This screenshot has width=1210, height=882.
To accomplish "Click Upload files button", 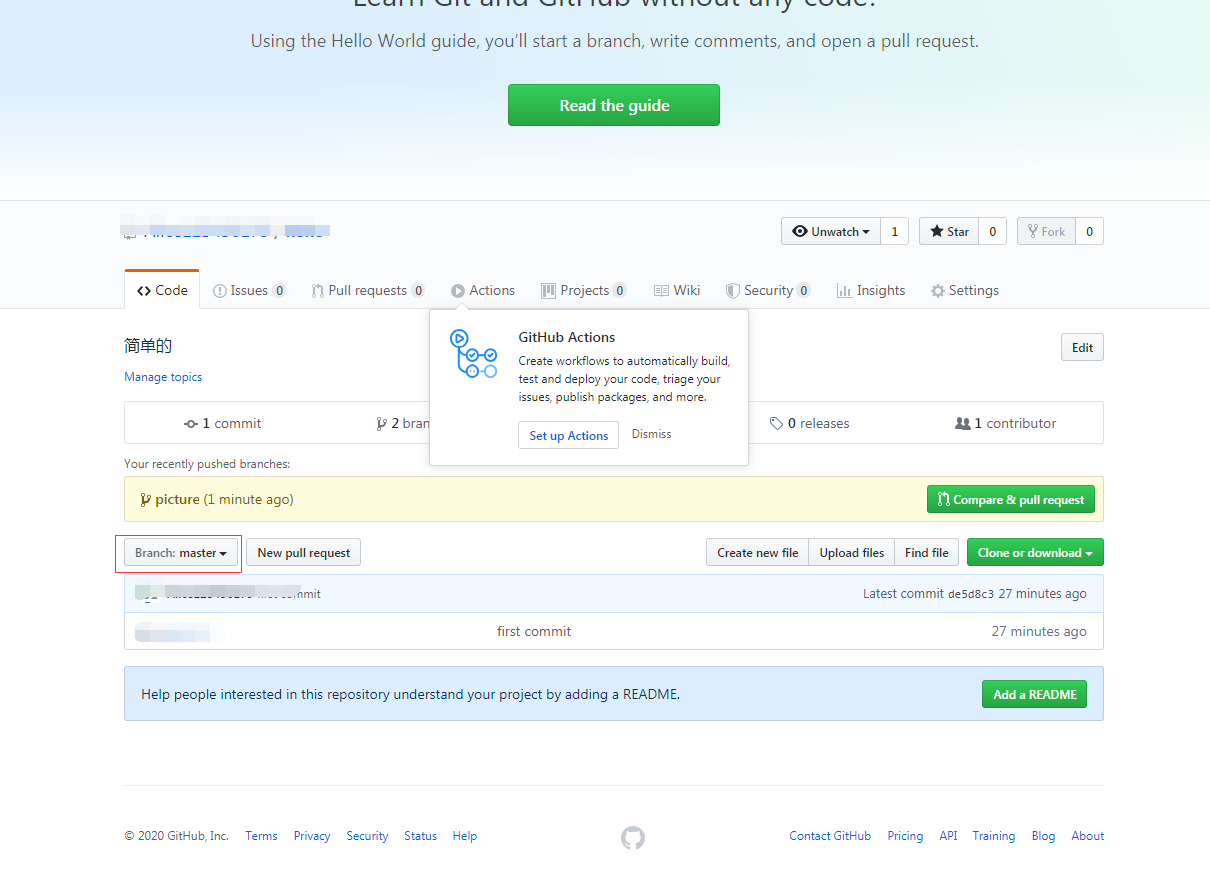I will (852, 552).
